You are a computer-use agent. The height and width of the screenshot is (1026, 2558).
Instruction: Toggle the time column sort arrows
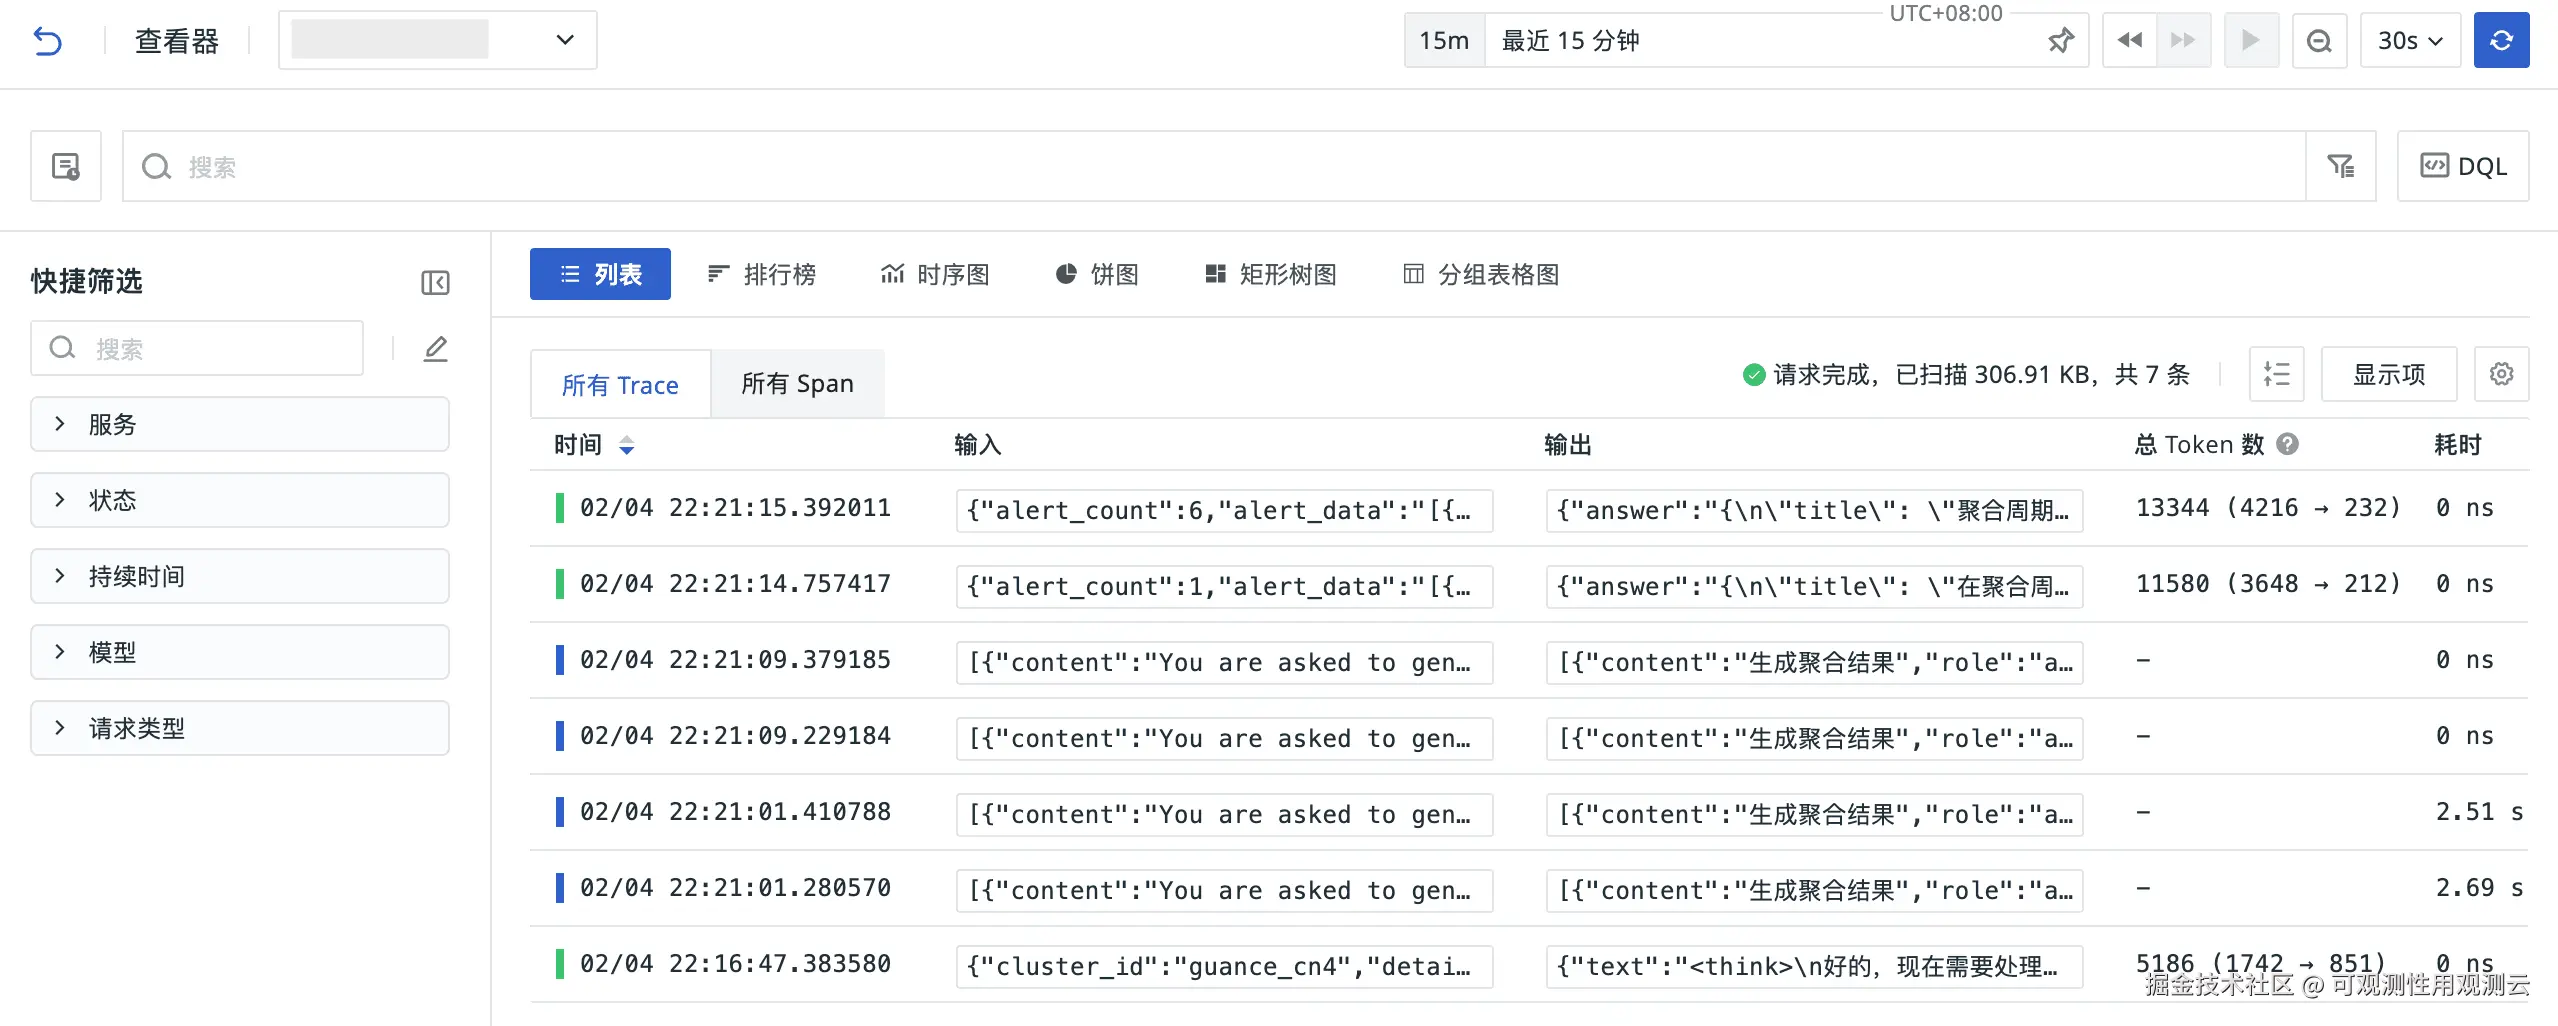click(626, 445)
